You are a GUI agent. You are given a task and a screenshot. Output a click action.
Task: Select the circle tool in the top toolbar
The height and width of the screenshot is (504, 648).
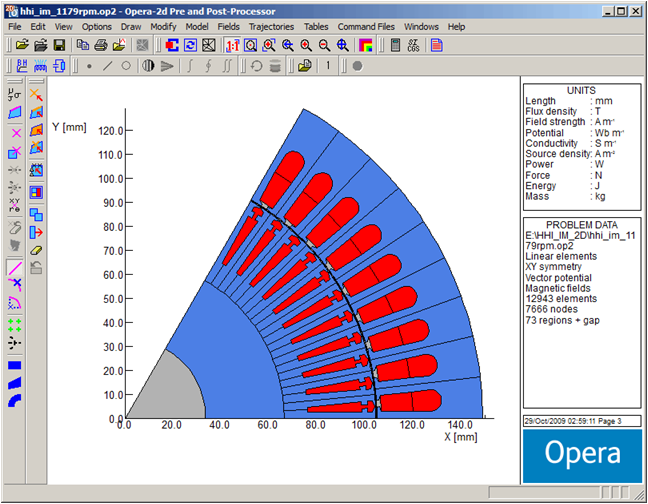click(125, 66)
